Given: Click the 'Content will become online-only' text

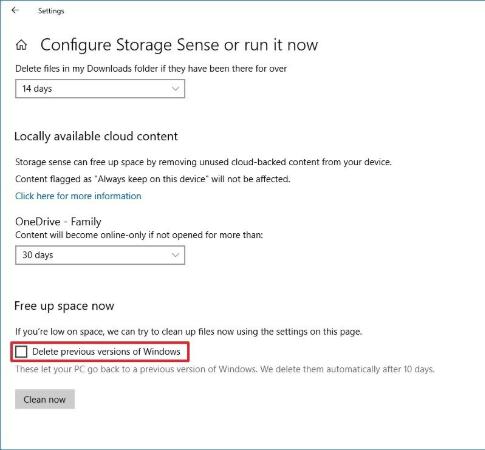Looking at the screenshot, I should point(139,235).
